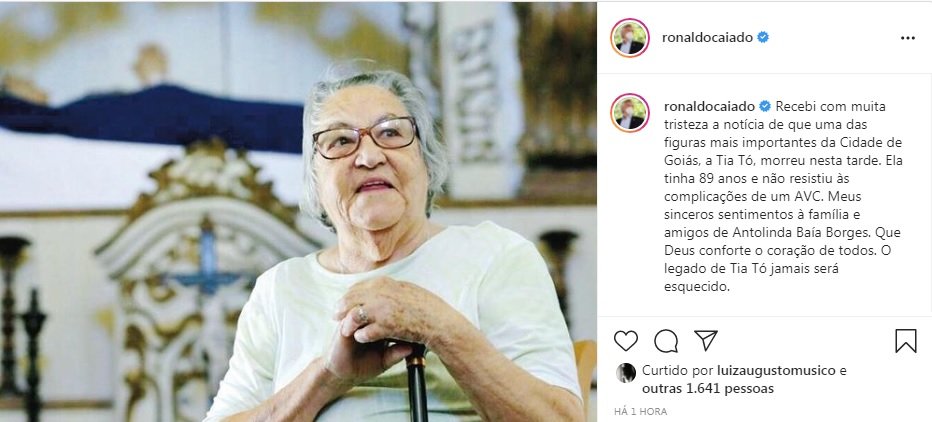
Task: Save post with the bookmark icon
Action: 906,341
